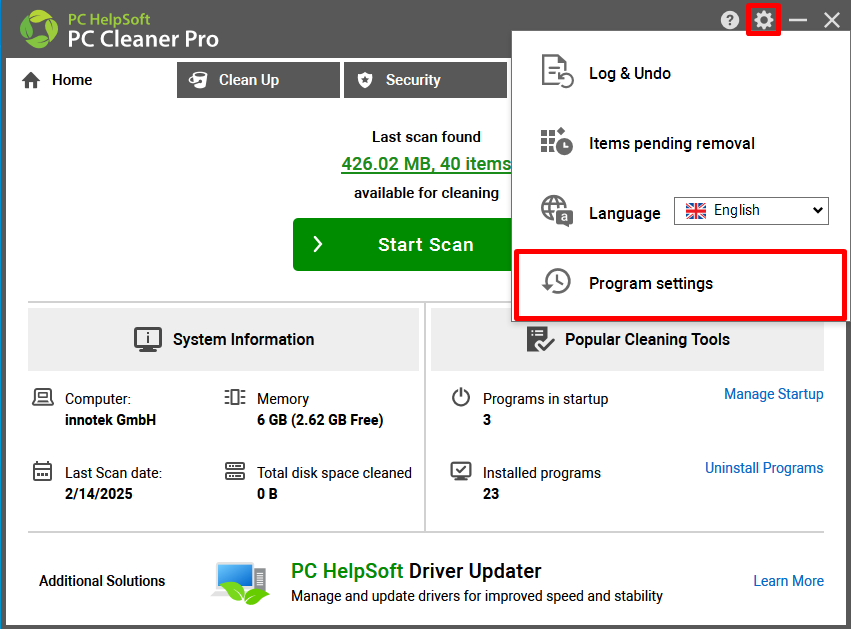This screenshot has width=851, height=629.
Task: Open Program settings from the menu
Action: coord(681,283)
